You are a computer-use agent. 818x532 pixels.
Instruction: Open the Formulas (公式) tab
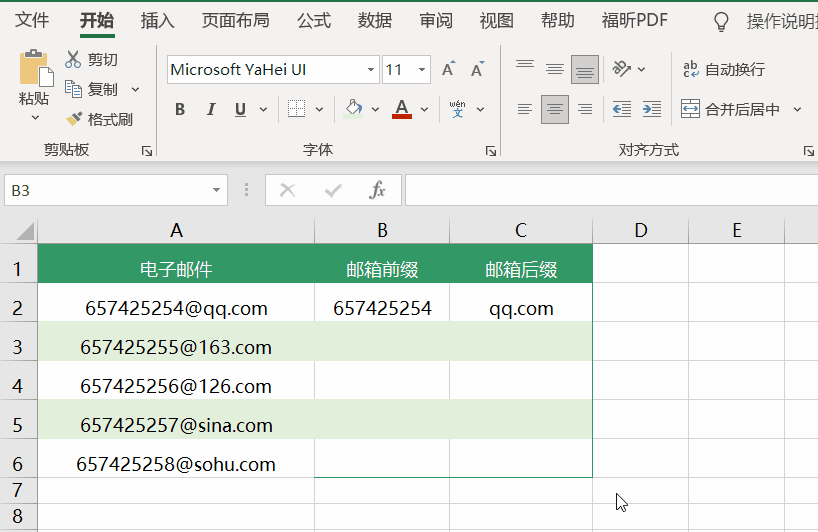(x=314, y=20)
